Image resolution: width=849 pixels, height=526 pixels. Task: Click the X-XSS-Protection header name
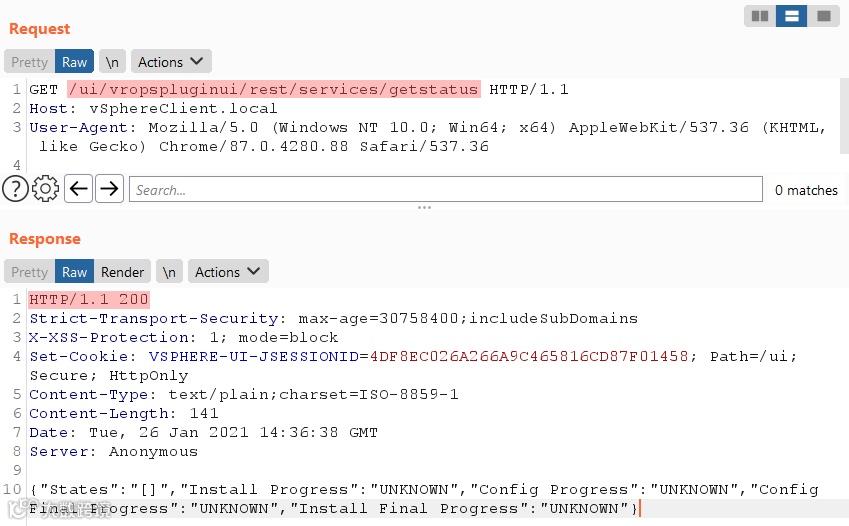[x=108, y=337]
